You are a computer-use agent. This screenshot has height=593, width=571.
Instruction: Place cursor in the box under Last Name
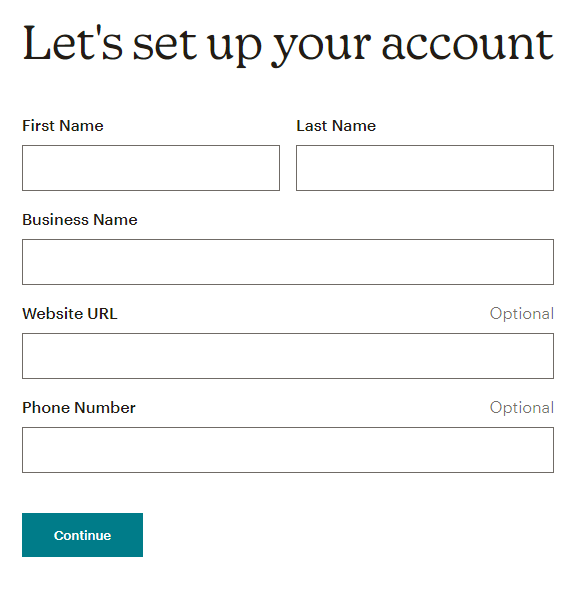(x=425, y=168)
